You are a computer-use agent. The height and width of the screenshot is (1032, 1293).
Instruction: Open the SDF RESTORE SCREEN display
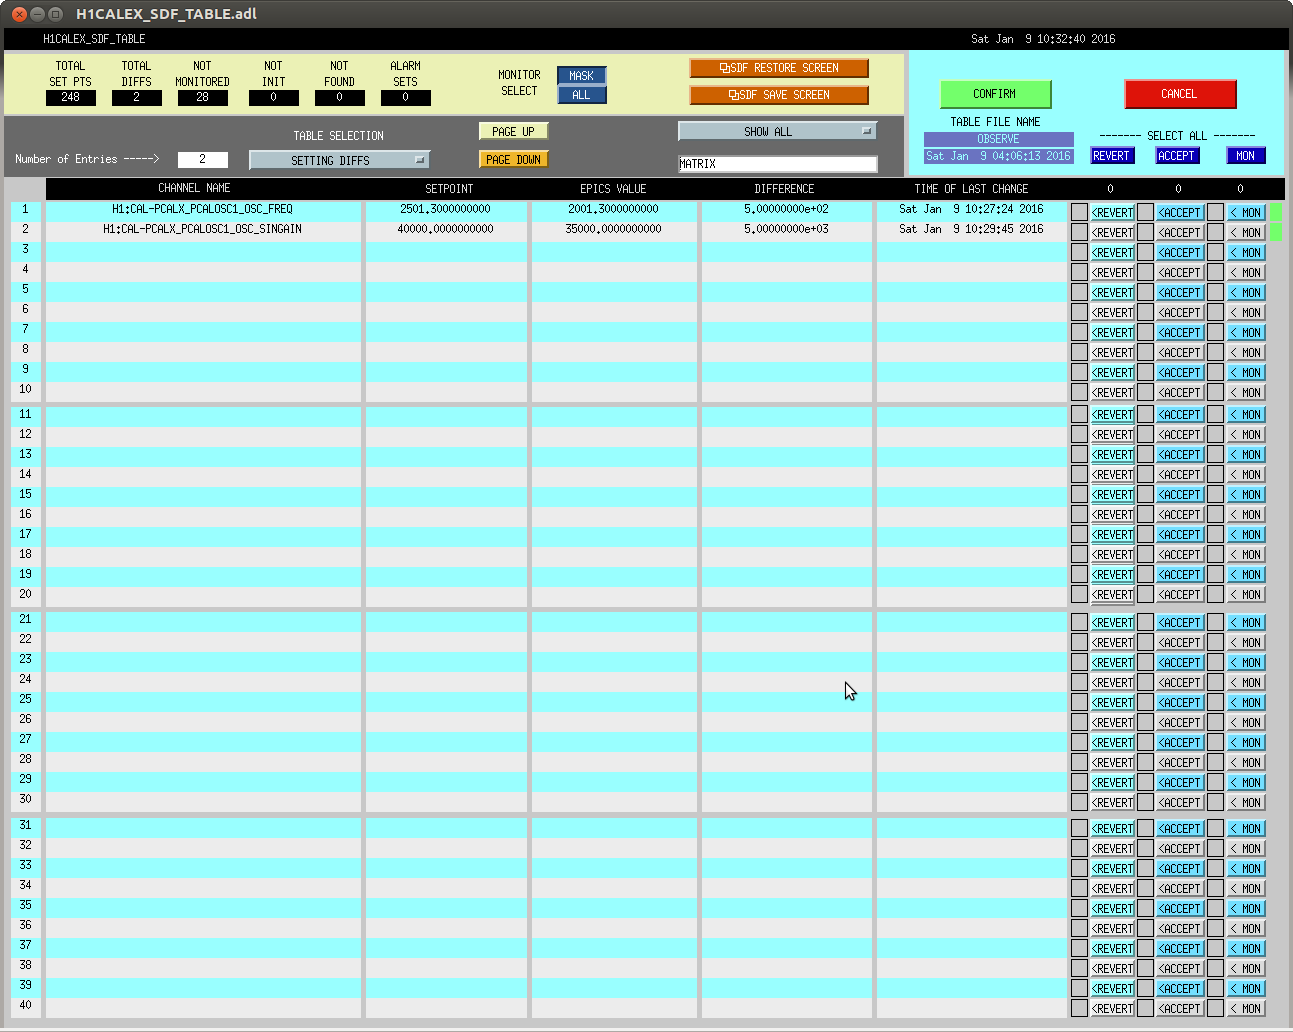pos(778,68)
